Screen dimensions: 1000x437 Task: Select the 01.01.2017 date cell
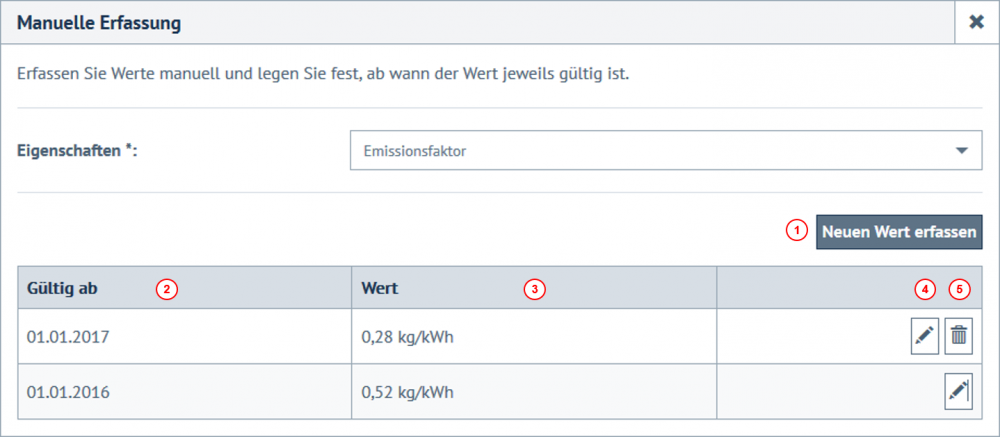pos(68,338)
